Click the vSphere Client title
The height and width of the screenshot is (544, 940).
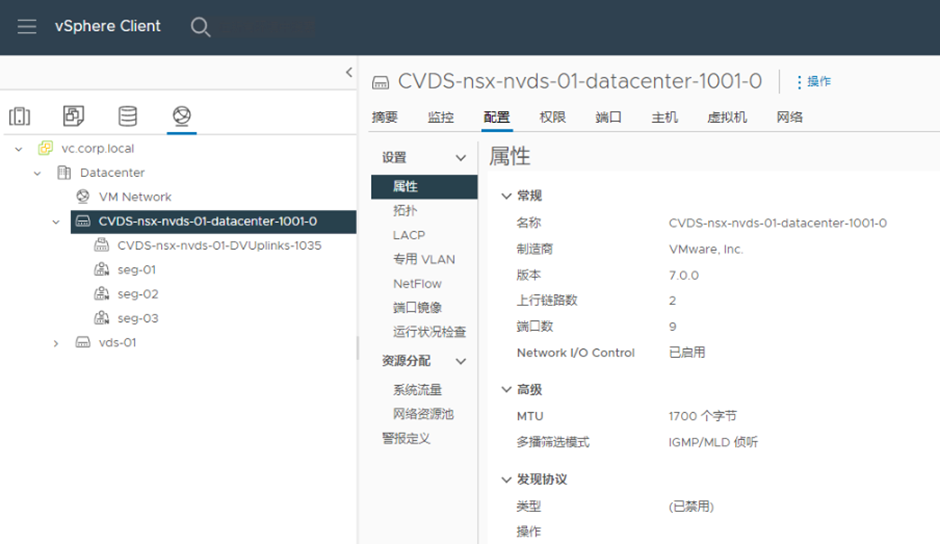tap(108, 26)
